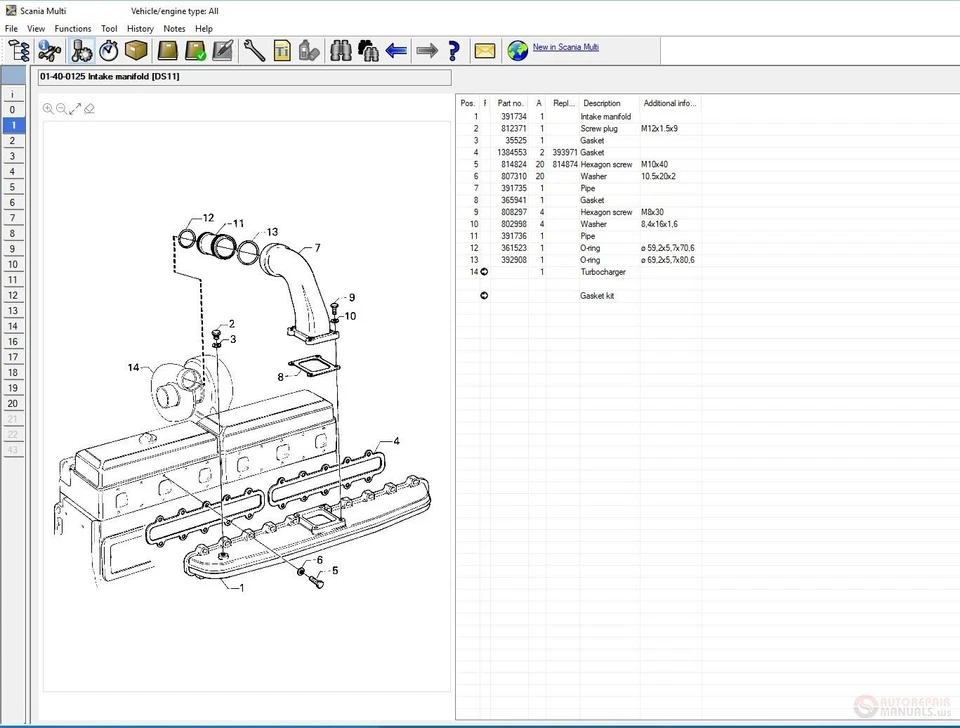Zoom in on the manifold diagram
The height and width of the screenshot is (728, 960).
[x=49, y=108]
